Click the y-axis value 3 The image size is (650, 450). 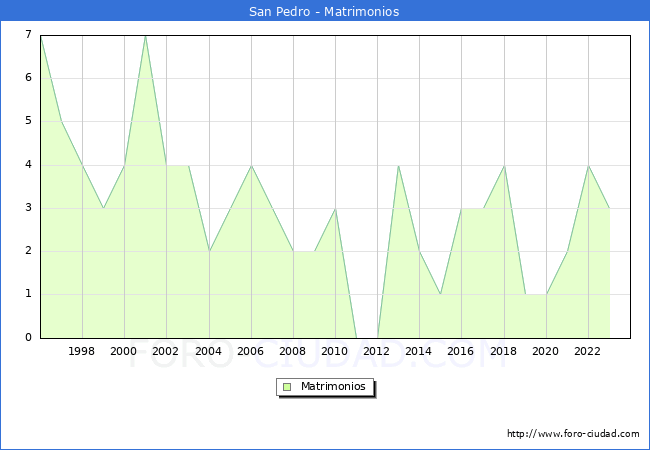tap(28, 208)
